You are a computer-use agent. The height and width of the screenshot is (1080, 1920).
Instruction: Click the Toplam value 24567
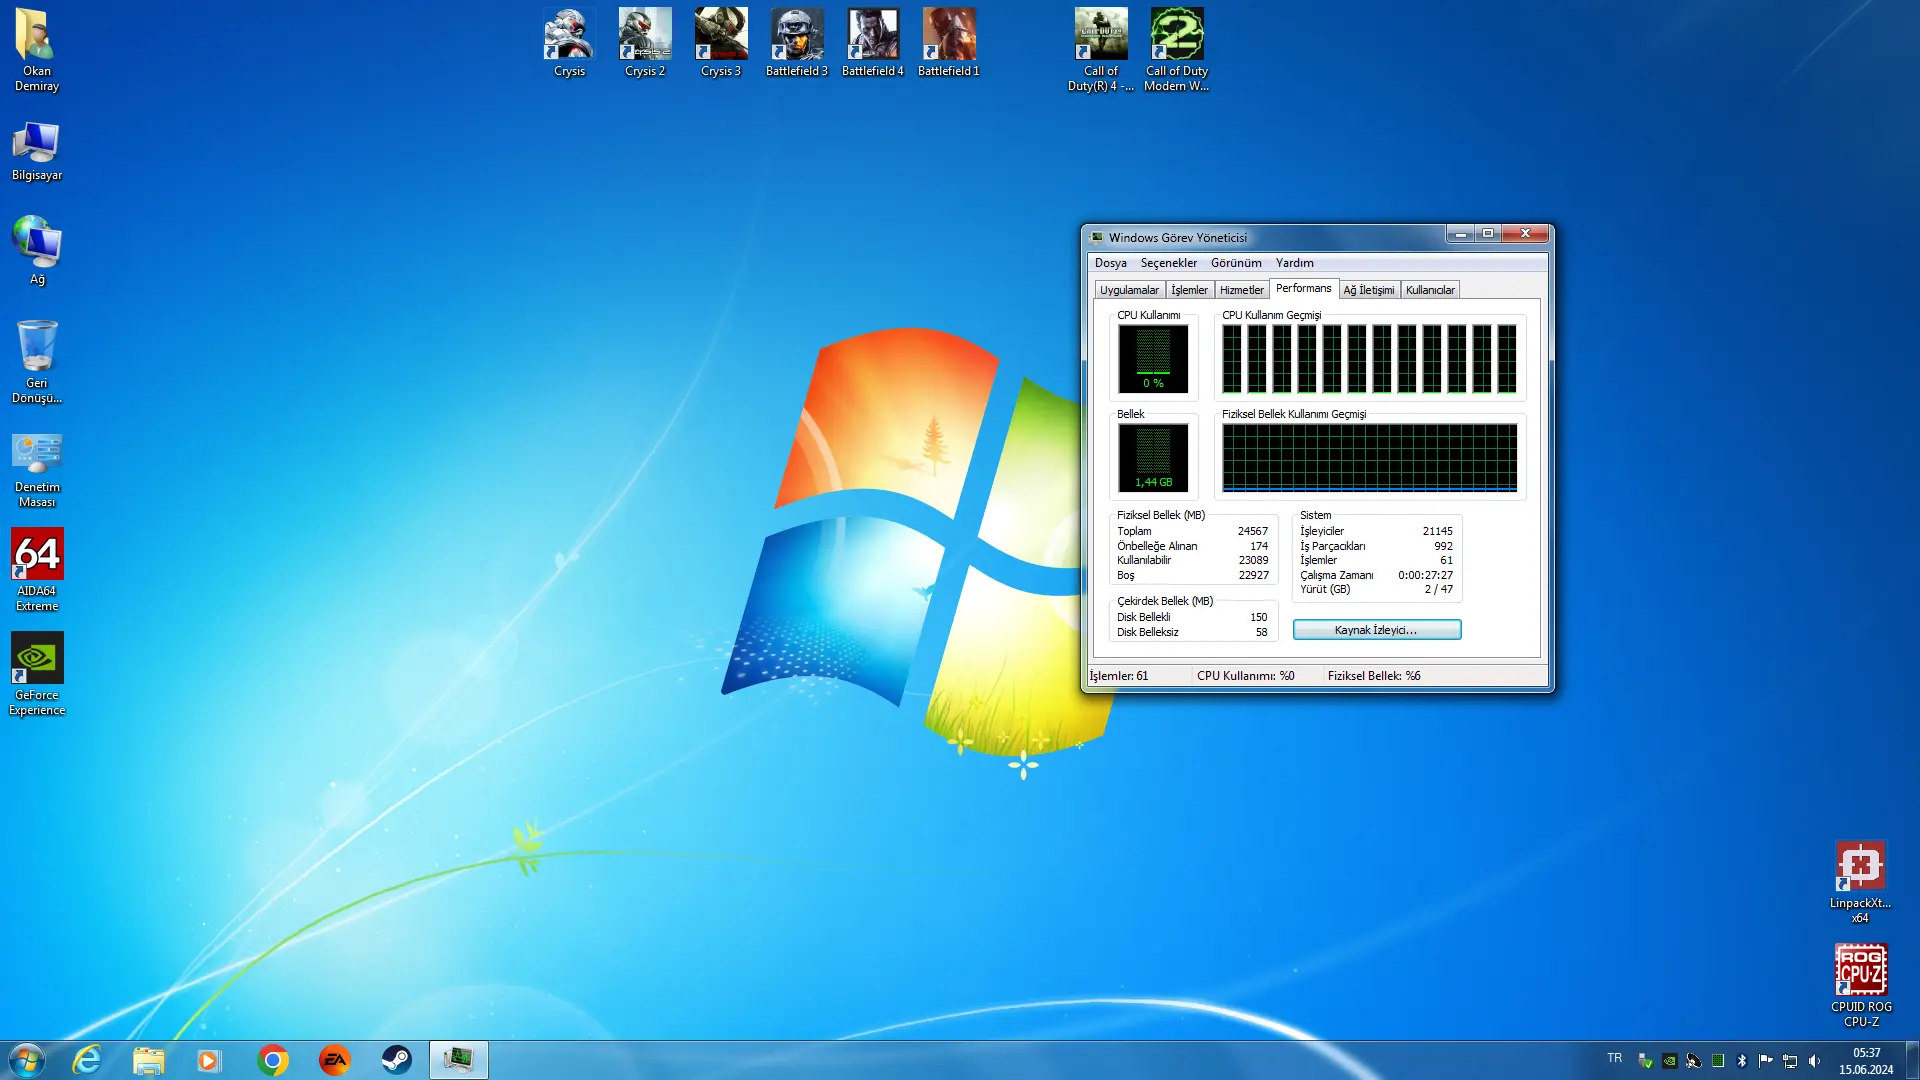click(x=1252, y=532)
